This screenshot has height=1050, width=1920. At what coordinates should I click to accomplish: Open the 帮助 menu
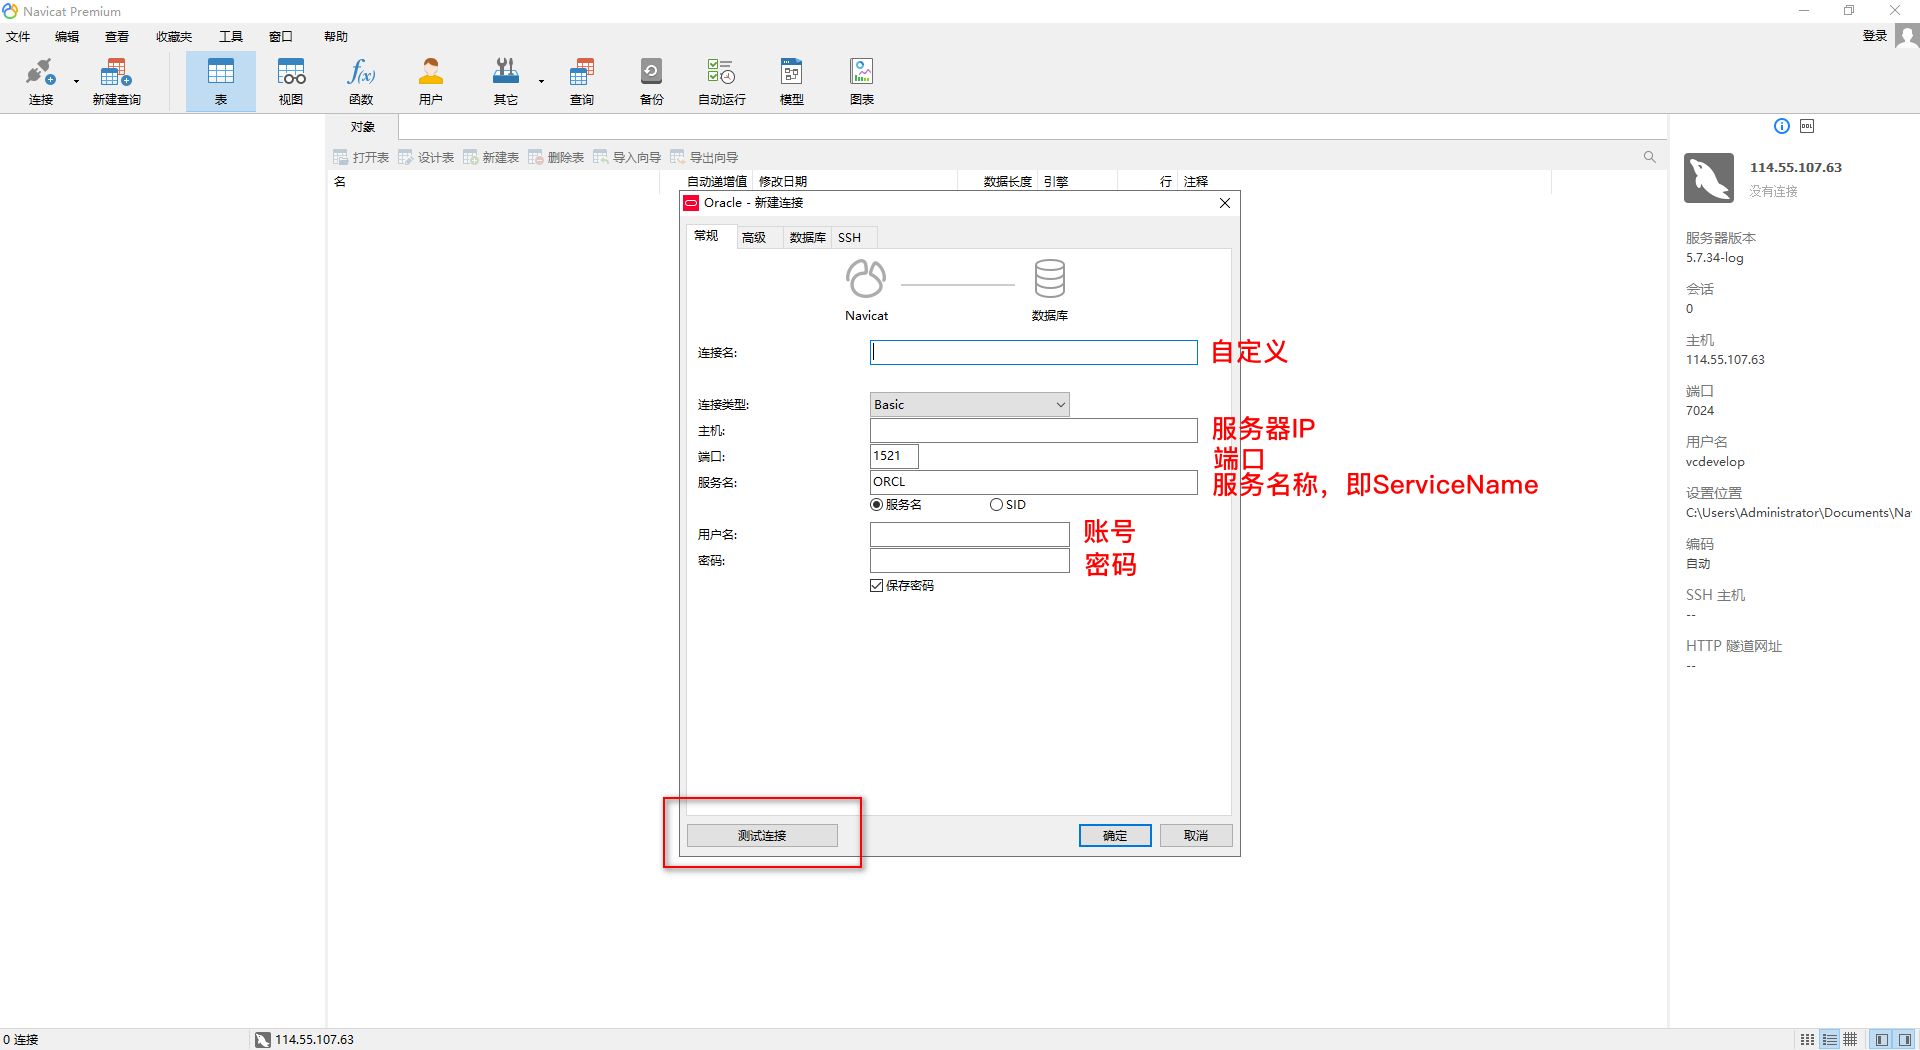pos(336,37)
